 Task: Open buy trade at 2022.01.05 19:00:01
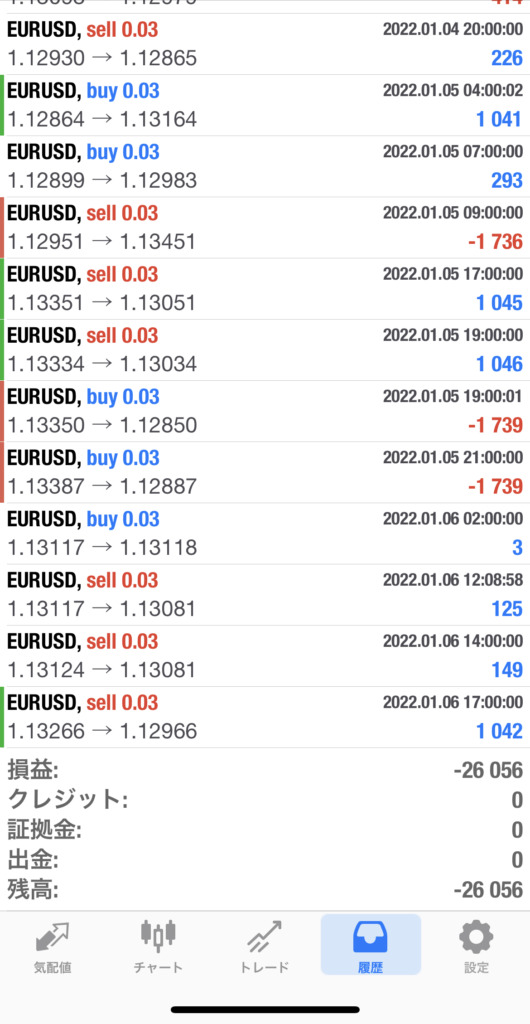coord(265,411)
